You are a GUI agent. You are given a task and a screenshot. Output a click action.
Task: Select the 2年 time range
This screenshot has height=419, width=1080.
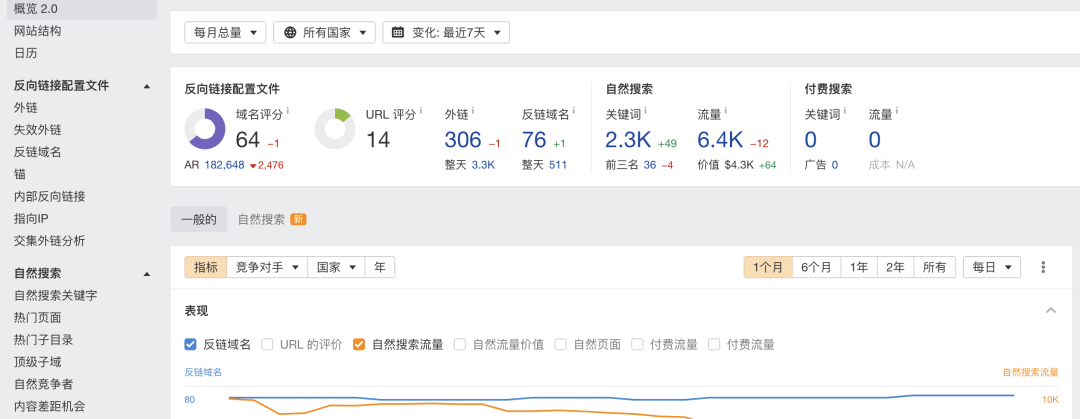pos(895,267)
